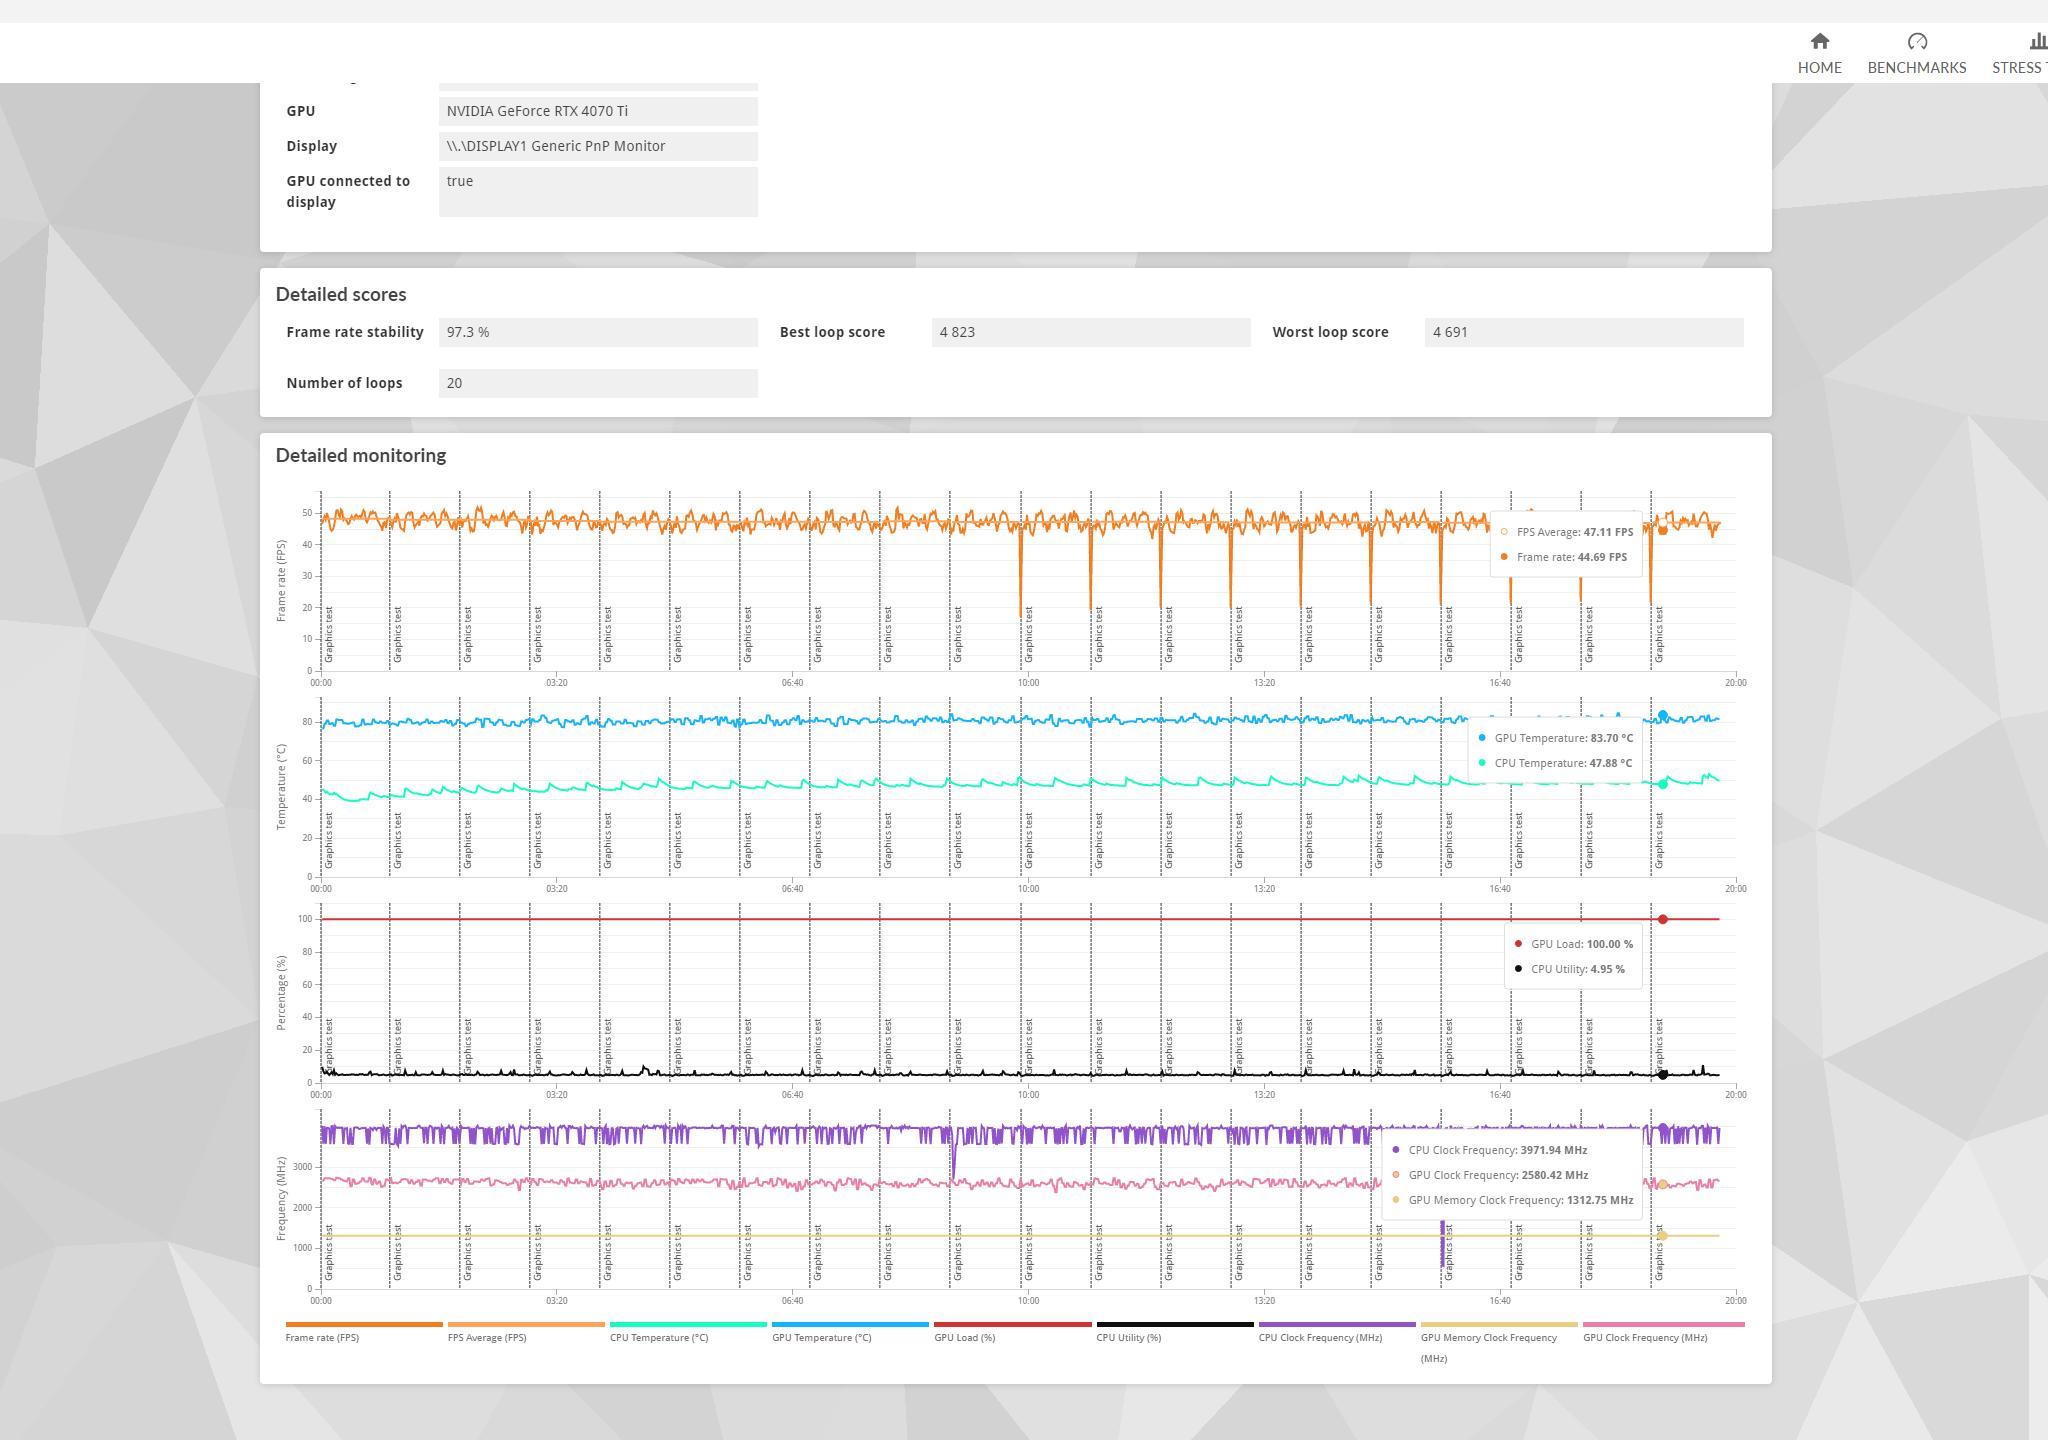
Task: Click the blue GPU temperature data point marker
Action: coord(1663,715)
